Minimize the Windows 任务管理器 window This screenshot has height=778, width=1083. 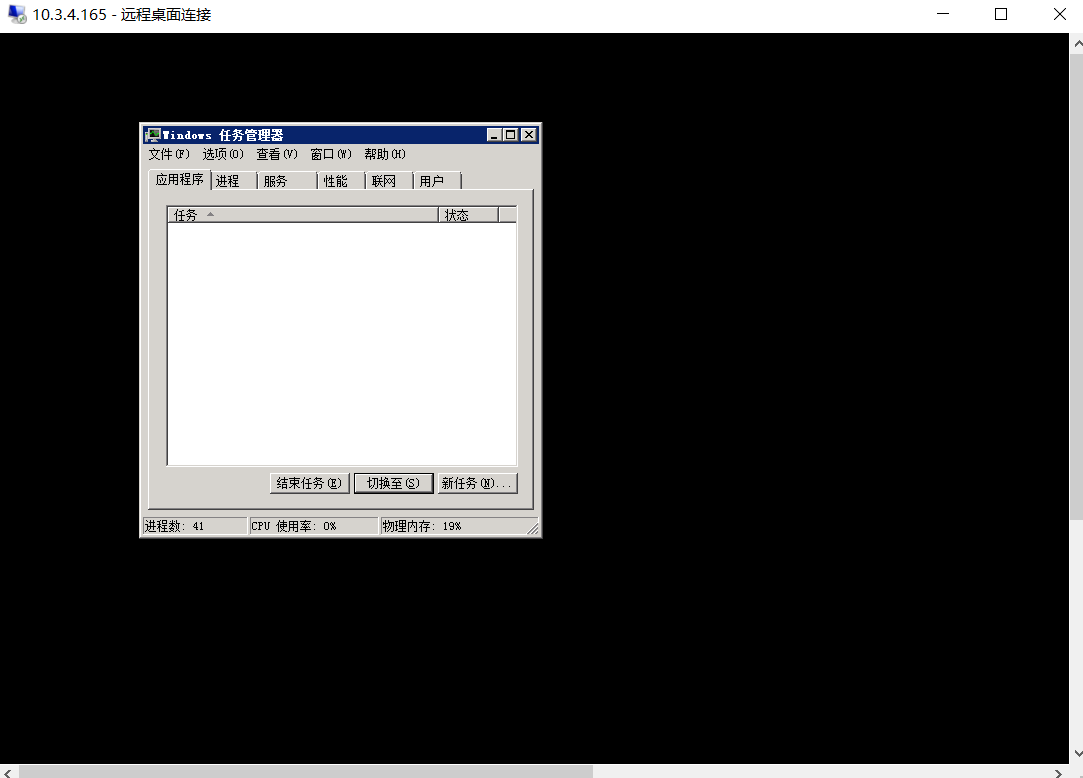[x=494, y=135]
